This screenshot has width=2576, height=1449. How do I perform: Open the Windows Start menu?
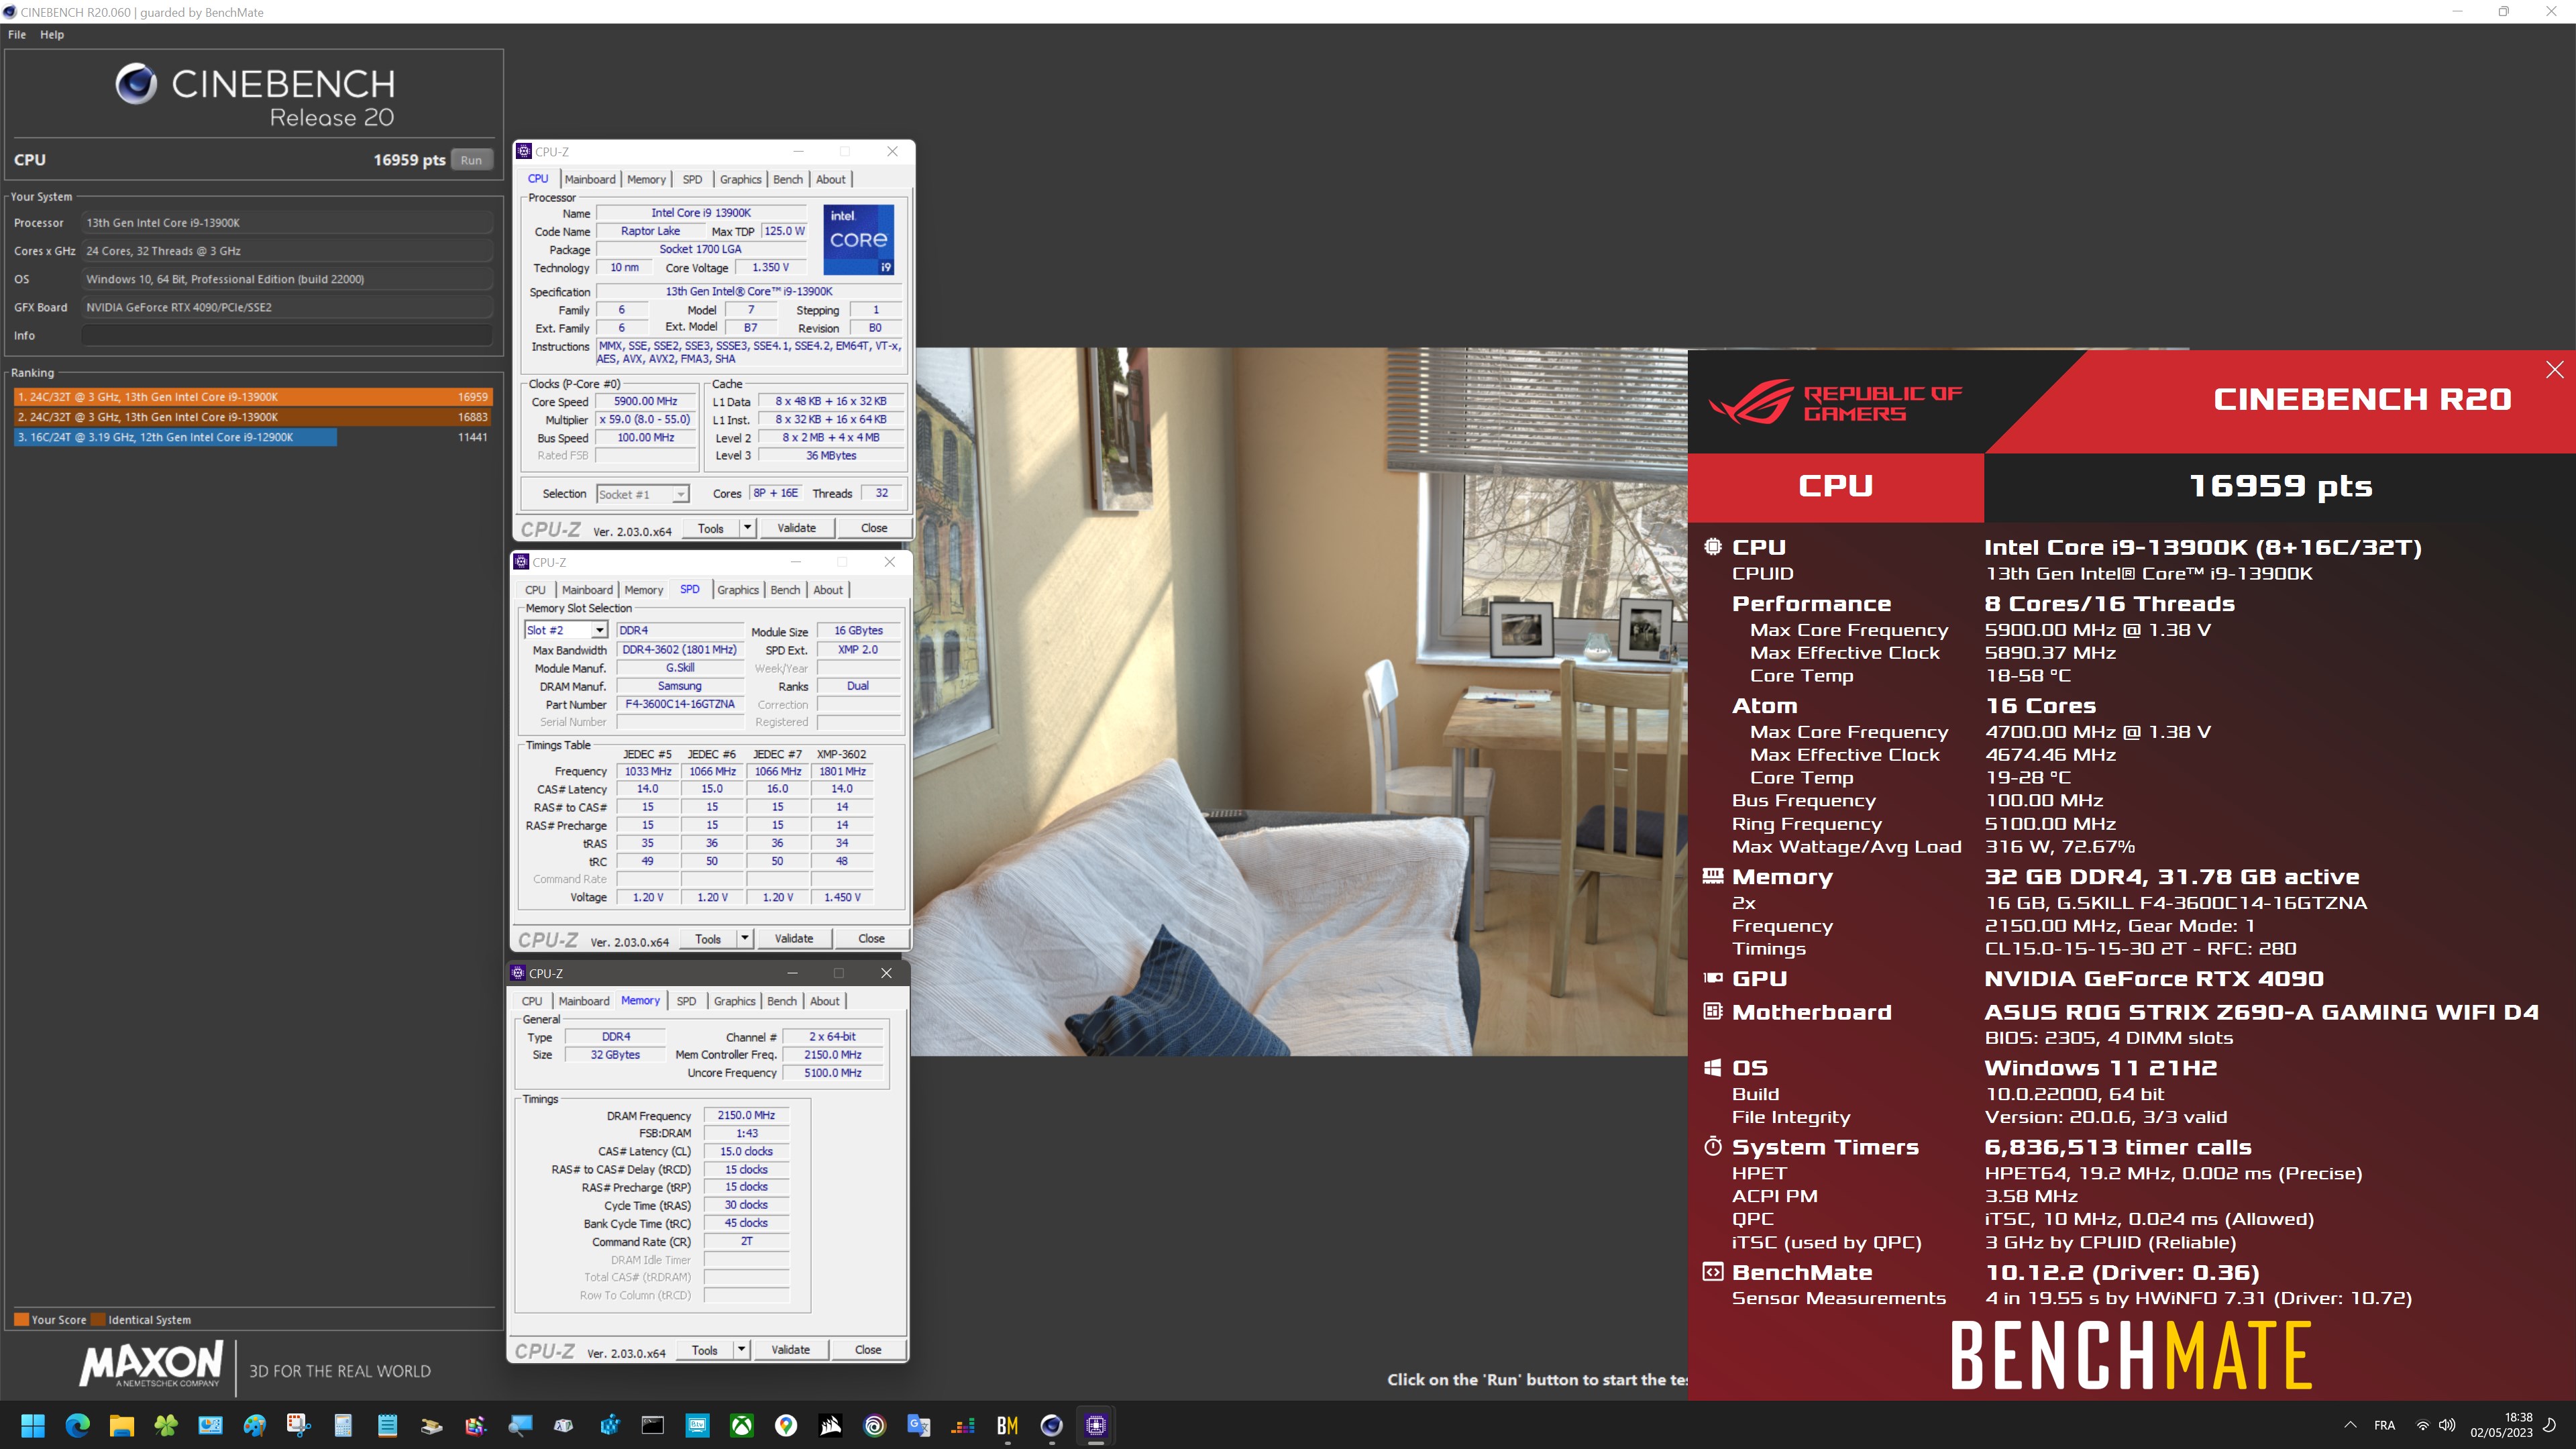coord(33,1425)
